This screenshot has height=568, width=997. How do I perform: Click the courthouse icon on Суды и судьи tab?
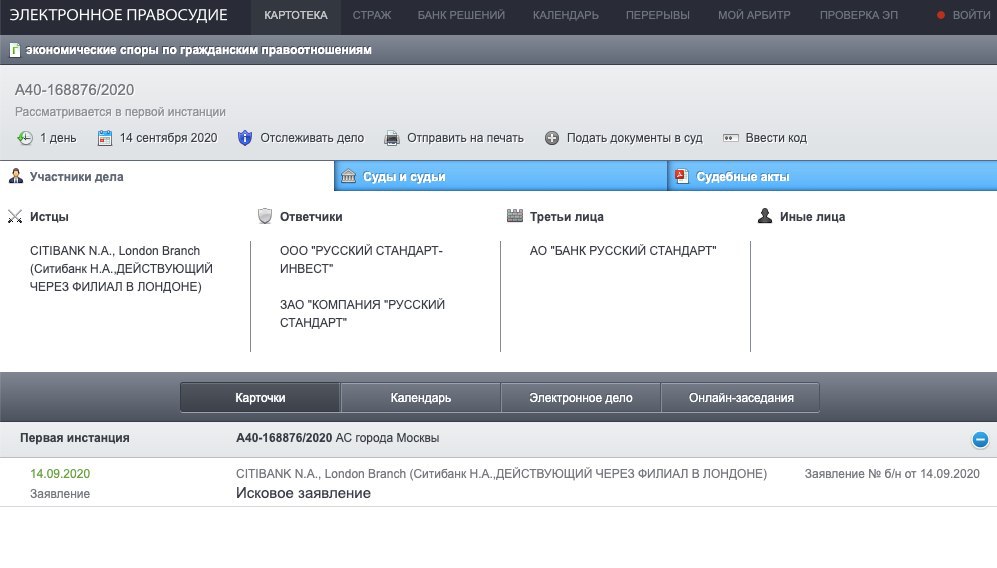coord(348,176)
